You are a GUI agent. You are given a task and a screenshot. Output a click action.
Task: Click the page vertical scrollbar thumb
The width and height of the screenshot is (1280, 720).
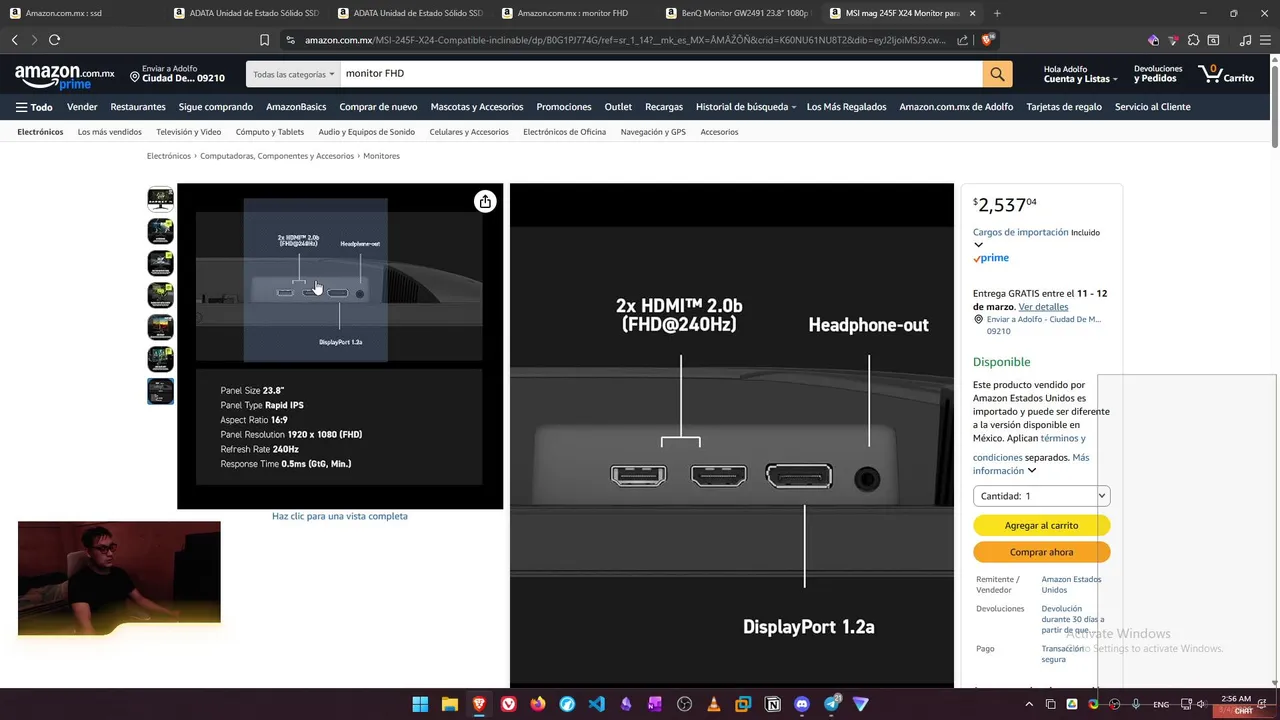coord(1274,105)
